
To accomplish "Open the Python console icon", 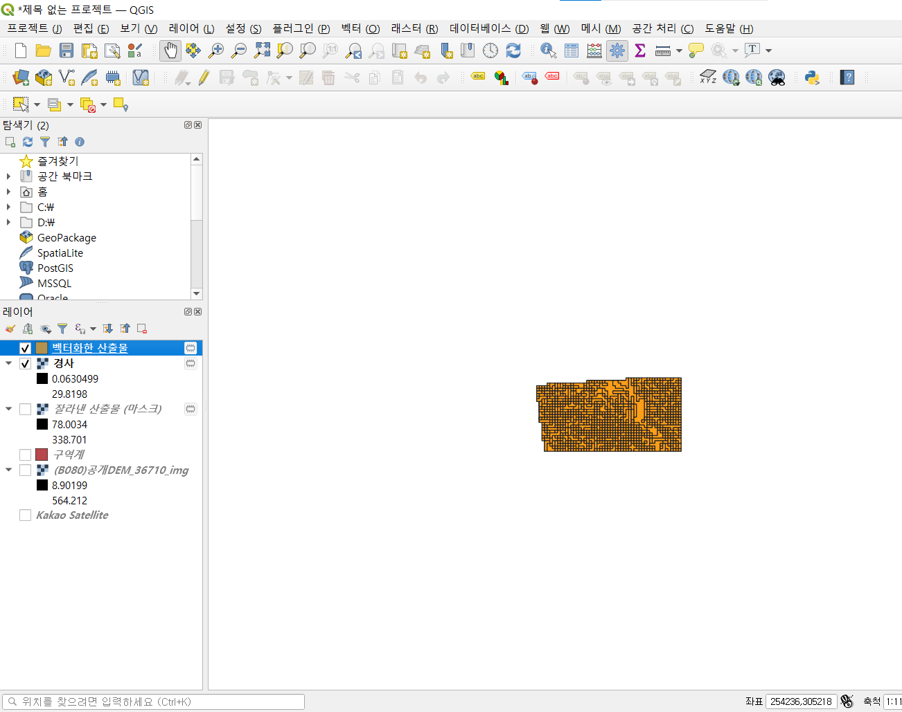I will click(812, 78).
